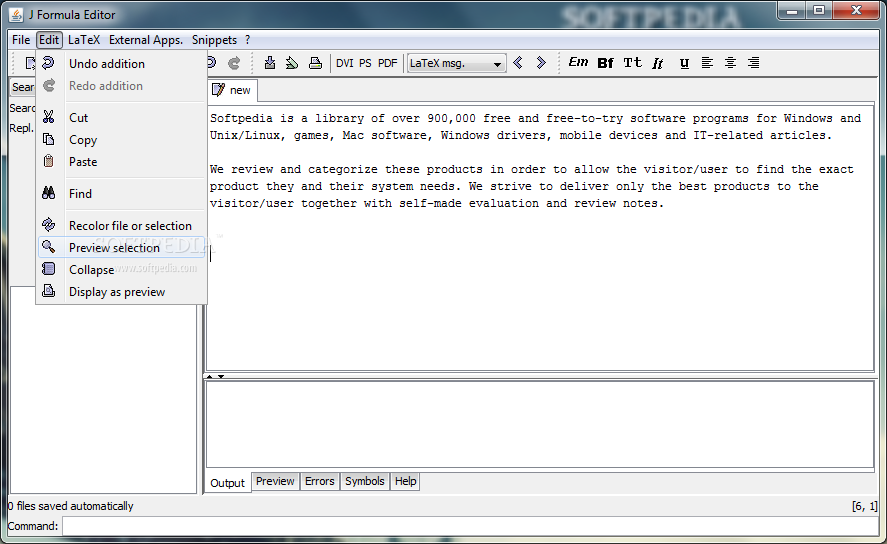Click the clipboard icon beside Paste
The width and height of the screenshot is (887, 544).
(x=49, y=161)
